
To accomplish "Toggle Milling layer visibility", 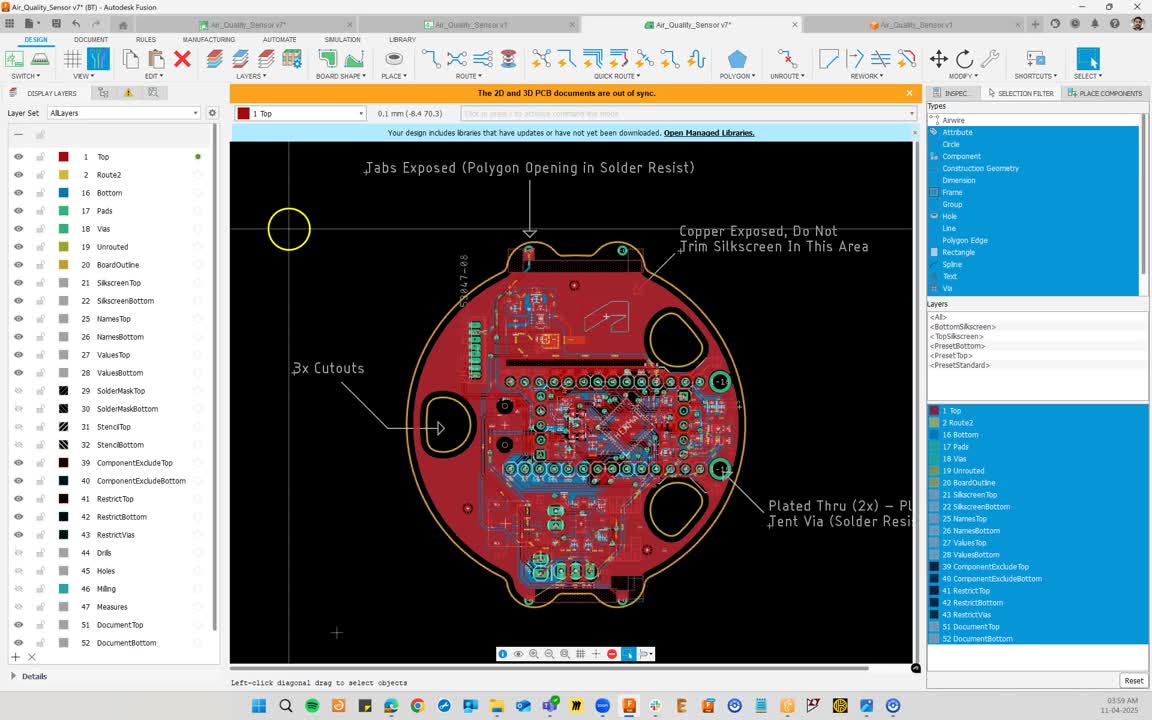I will click(x=18, y=588).
